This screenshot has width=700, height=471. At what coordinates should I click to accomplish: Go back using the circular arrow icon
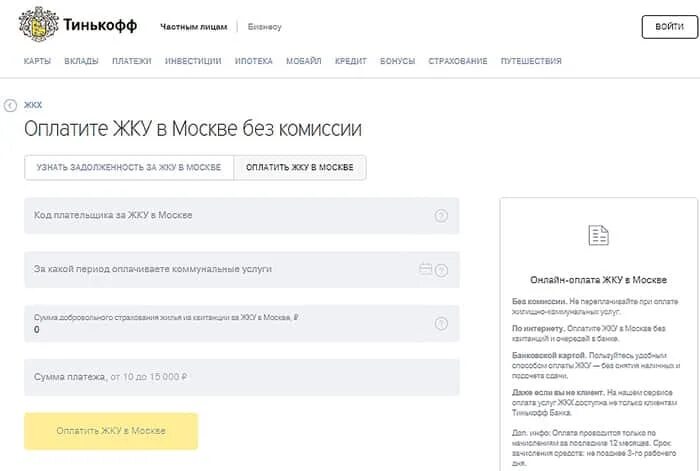pos(10,105)
